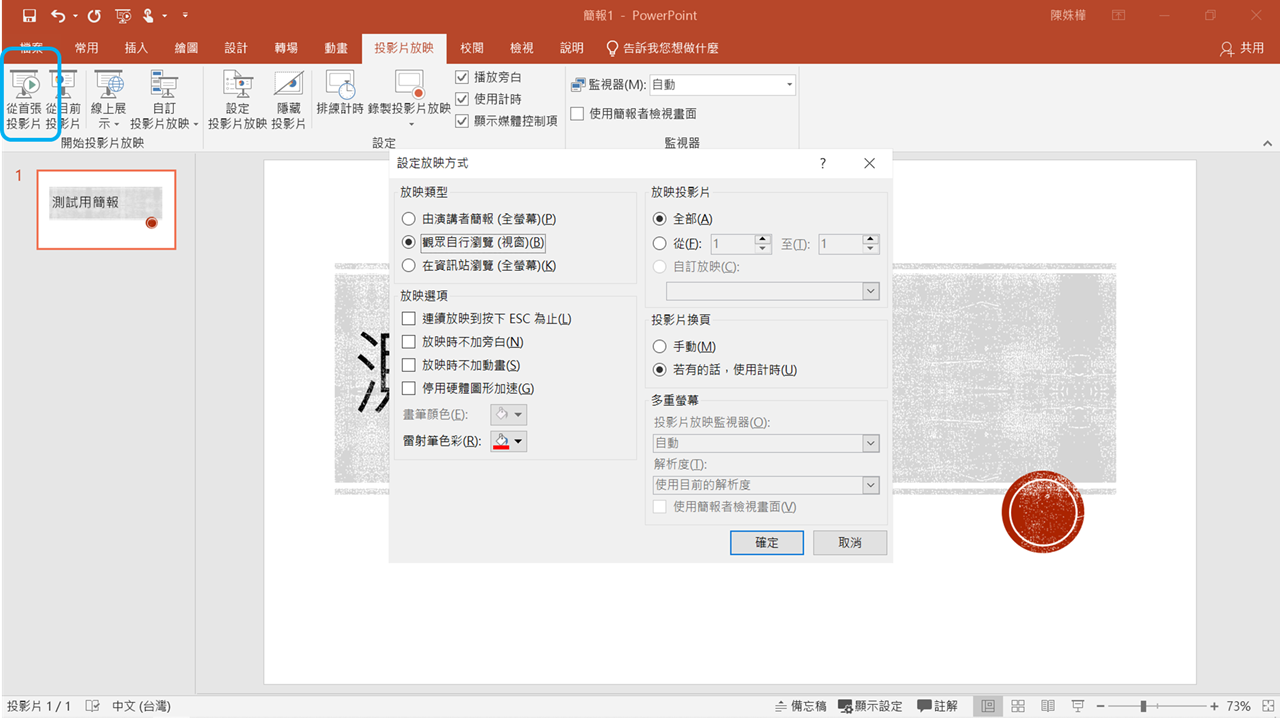Click the save icon in title bar
Screen dimensions: 1280x718
[29, 16]
